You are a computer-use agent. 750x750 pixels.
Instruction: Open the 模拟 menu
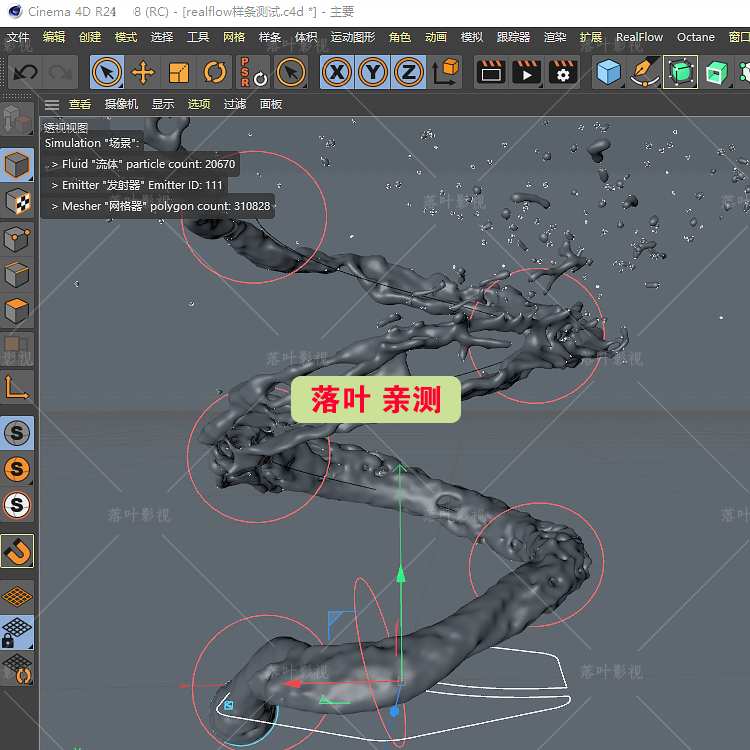click(472, 37)
